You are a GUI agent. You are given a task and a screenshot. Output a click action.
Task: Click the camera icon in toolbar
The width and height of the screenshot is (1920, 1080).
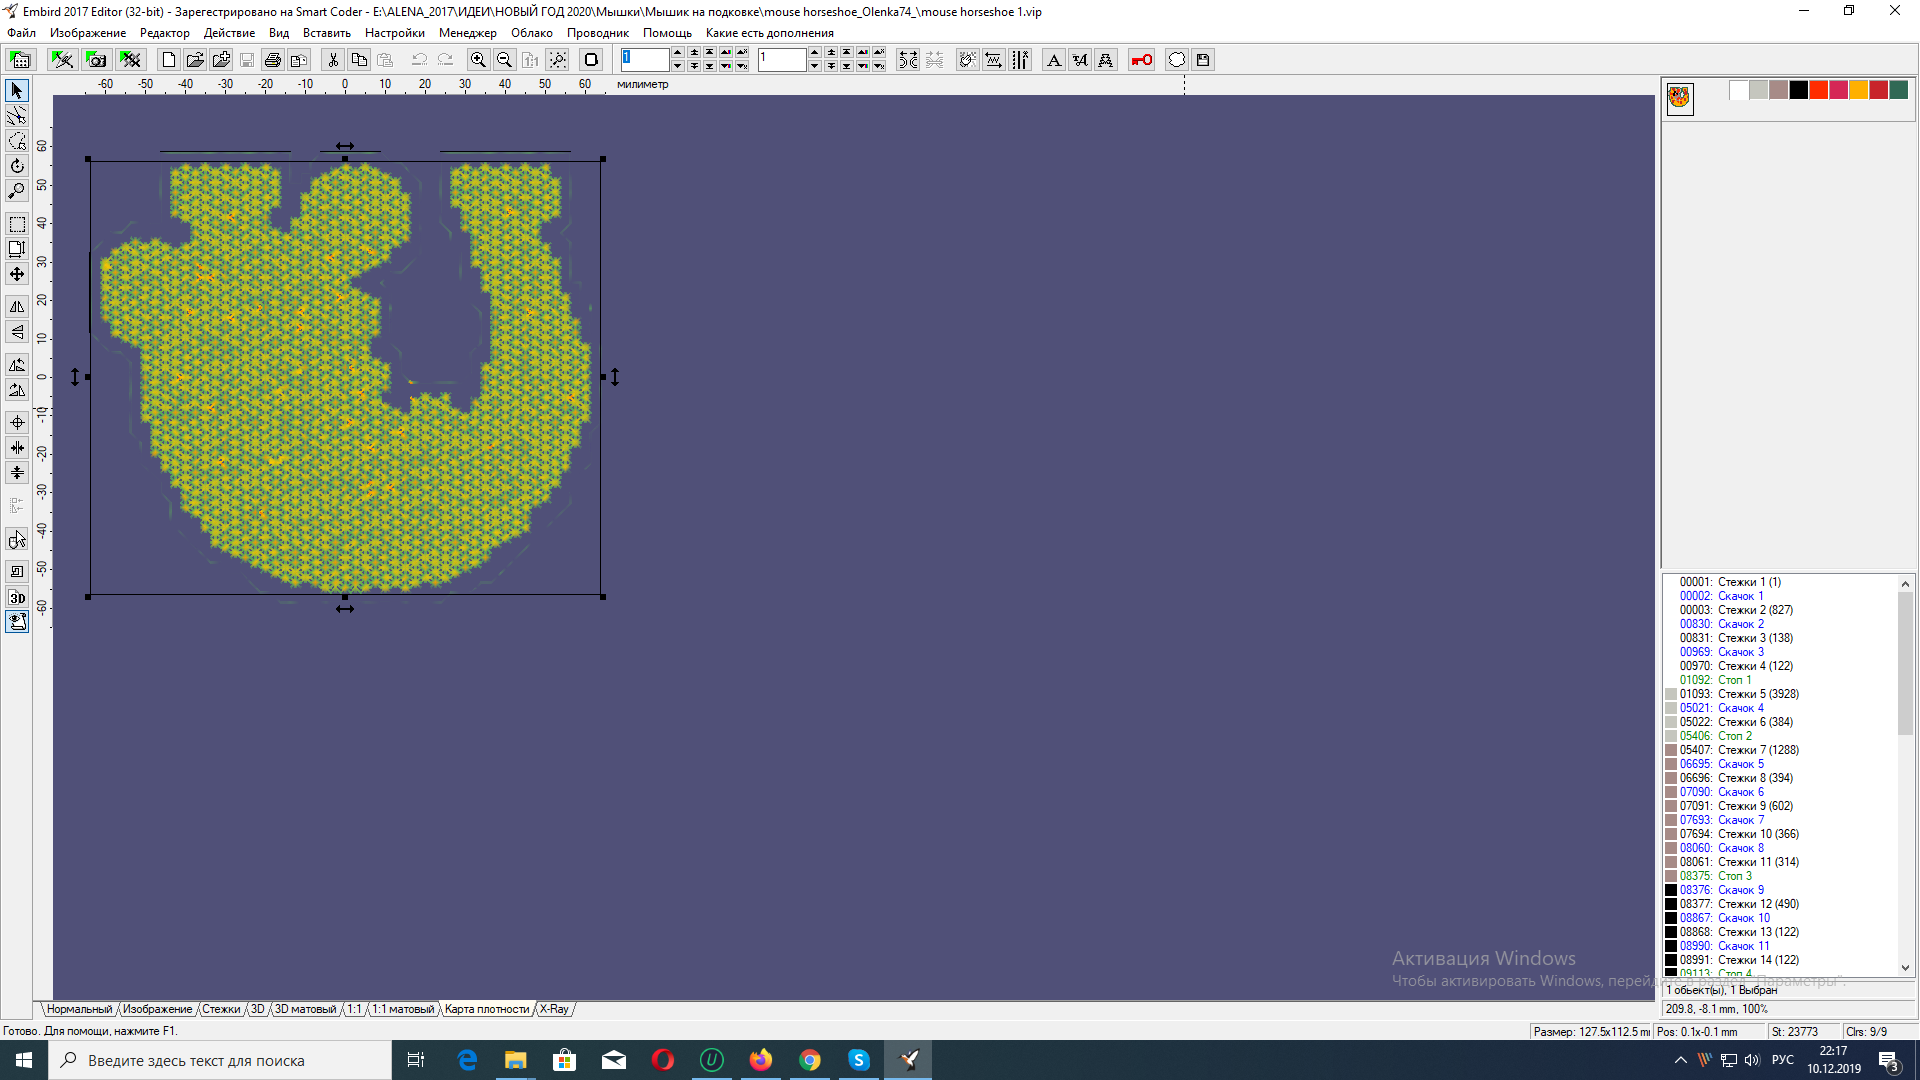click(96, 60)
